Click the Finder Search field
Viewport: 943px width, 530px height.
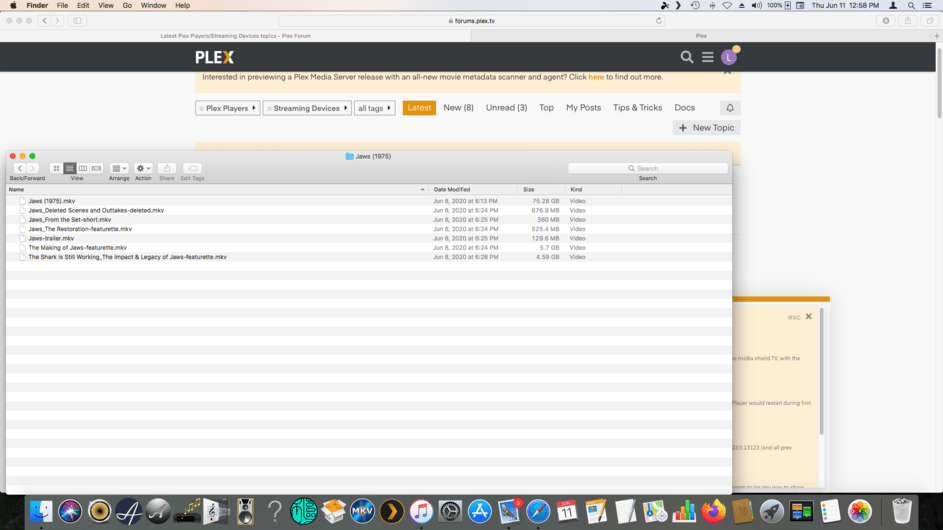pyautogui.click(x=648, y=168)
